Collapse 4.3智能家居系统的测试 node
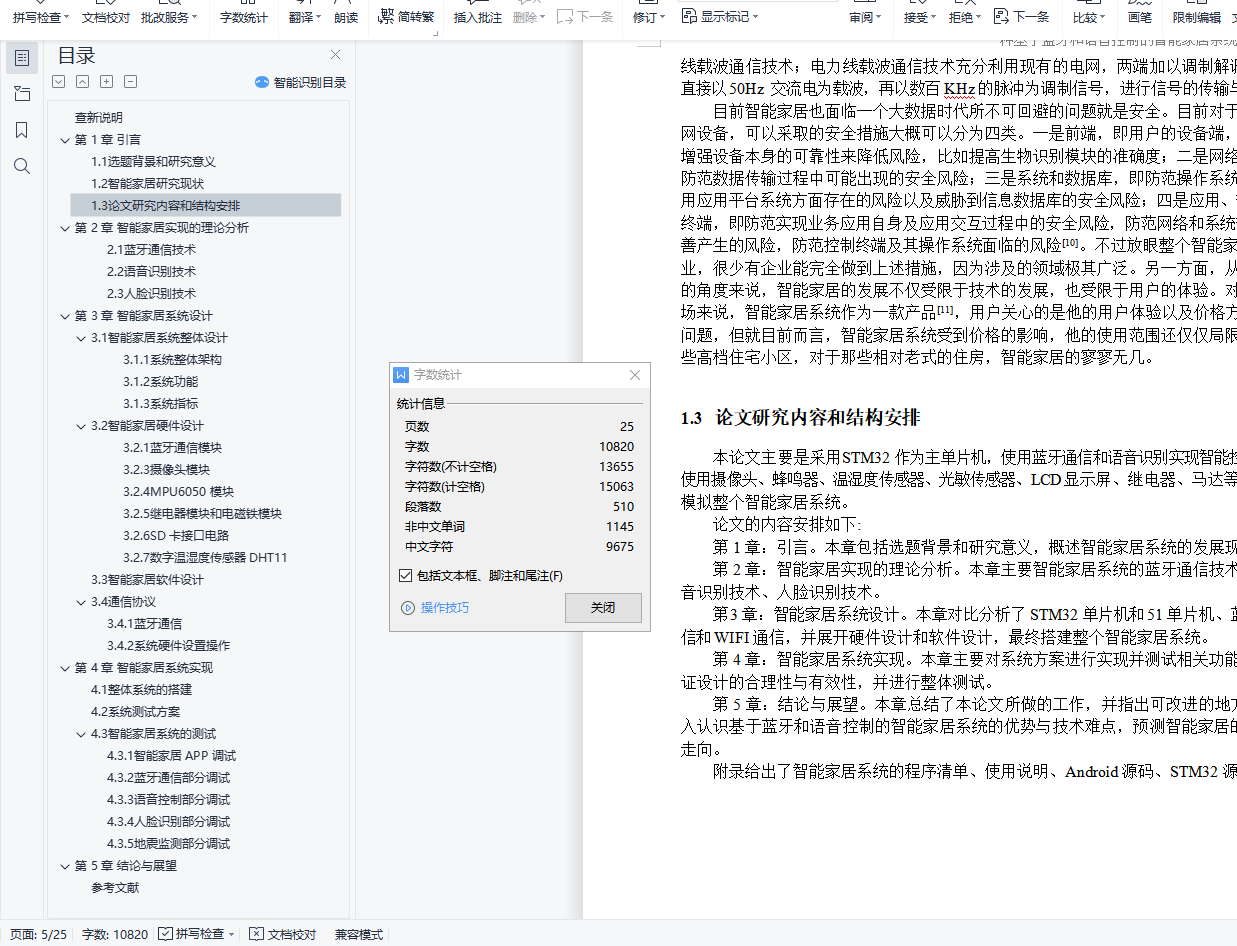The width and height of the screenshot is (1237, 946). coord(81,734)
